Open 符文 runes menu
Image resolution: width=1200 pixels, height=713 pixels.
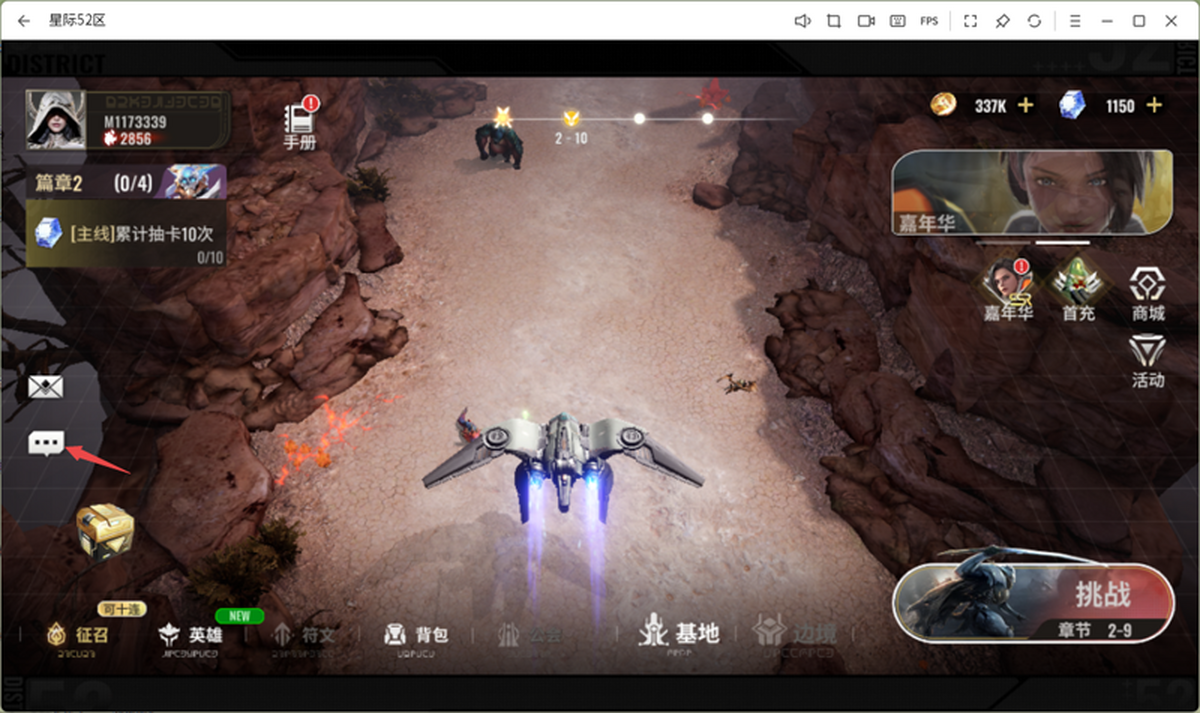click(x=303, y=636)
